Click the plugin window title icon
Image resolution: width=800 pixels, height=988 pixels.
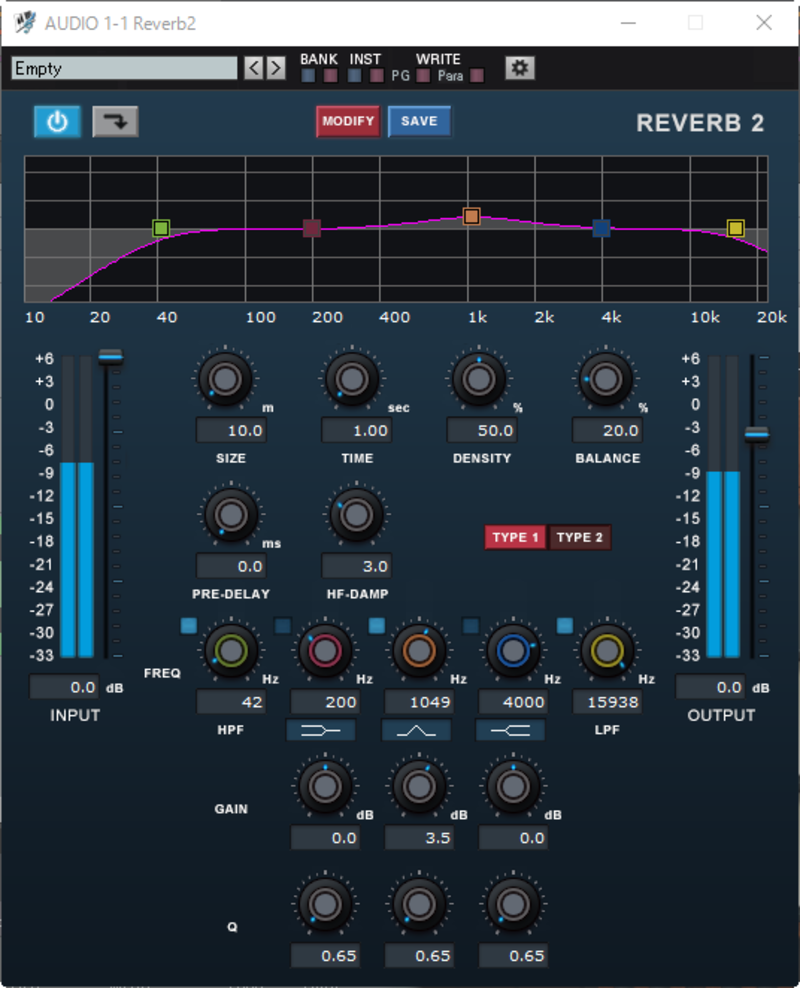click(x=25, y=23)
